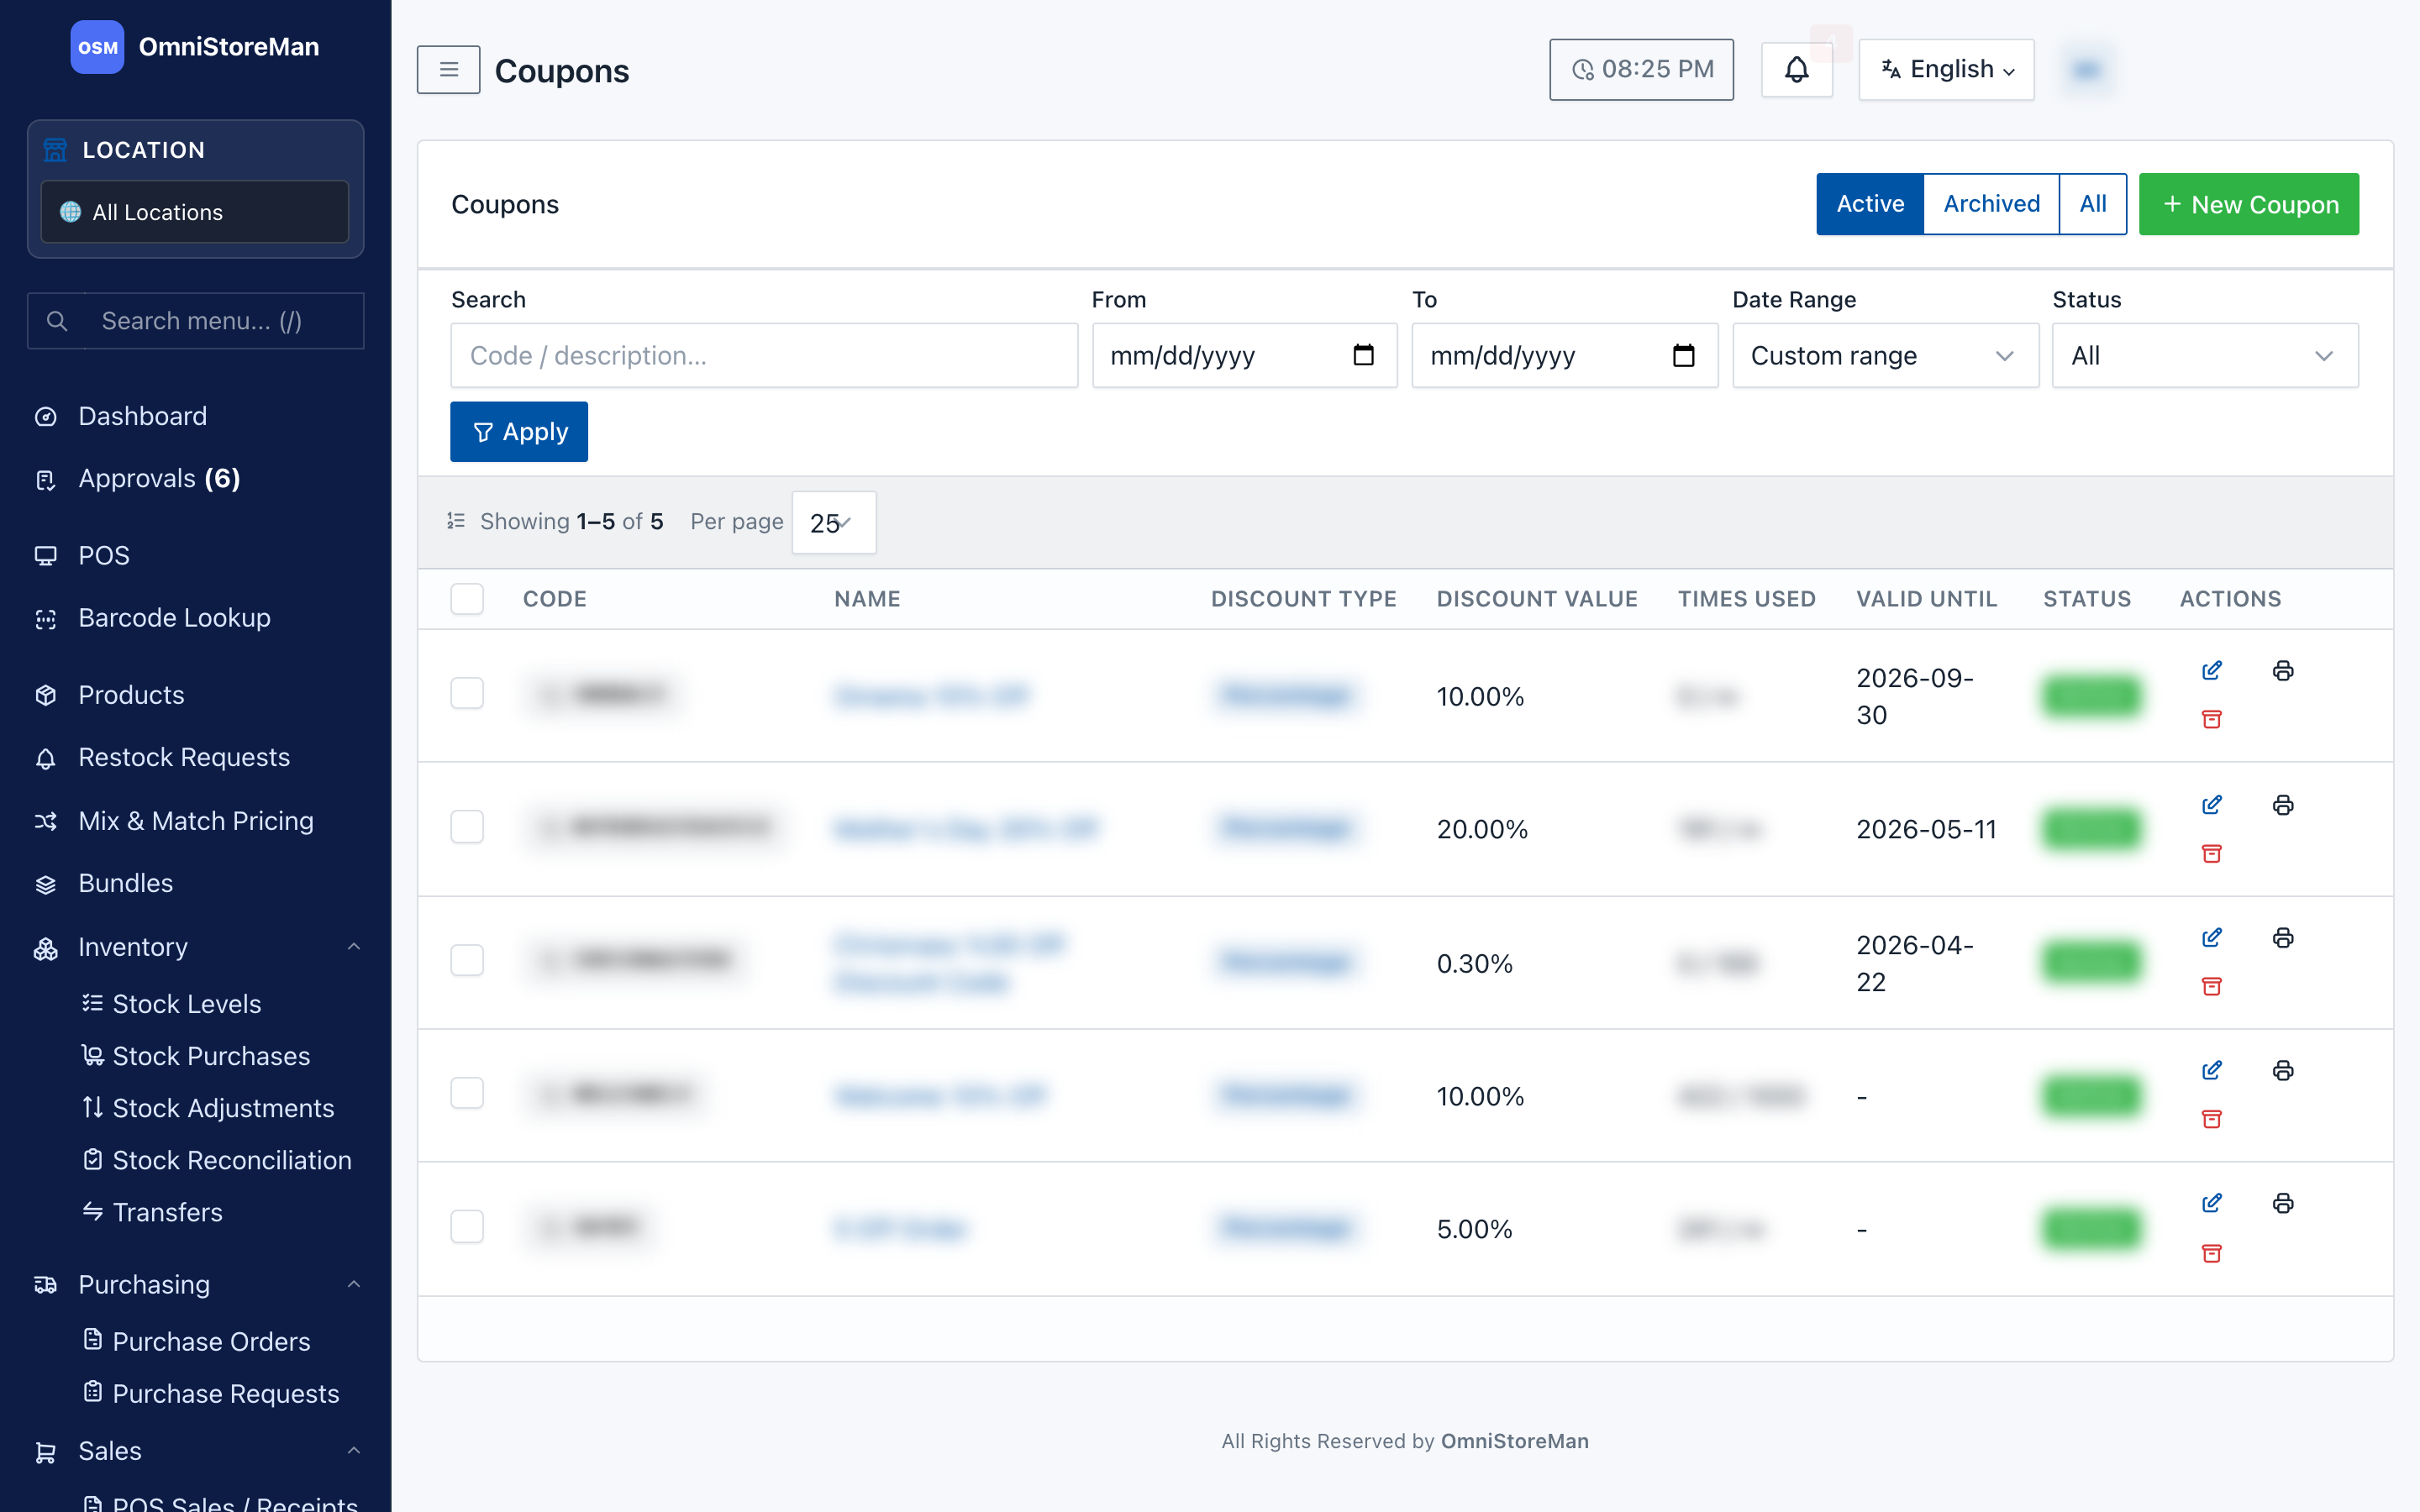
Task: Print the 20.00% coupon valid until 2026-05-11
Action: tap(2282, 805)
